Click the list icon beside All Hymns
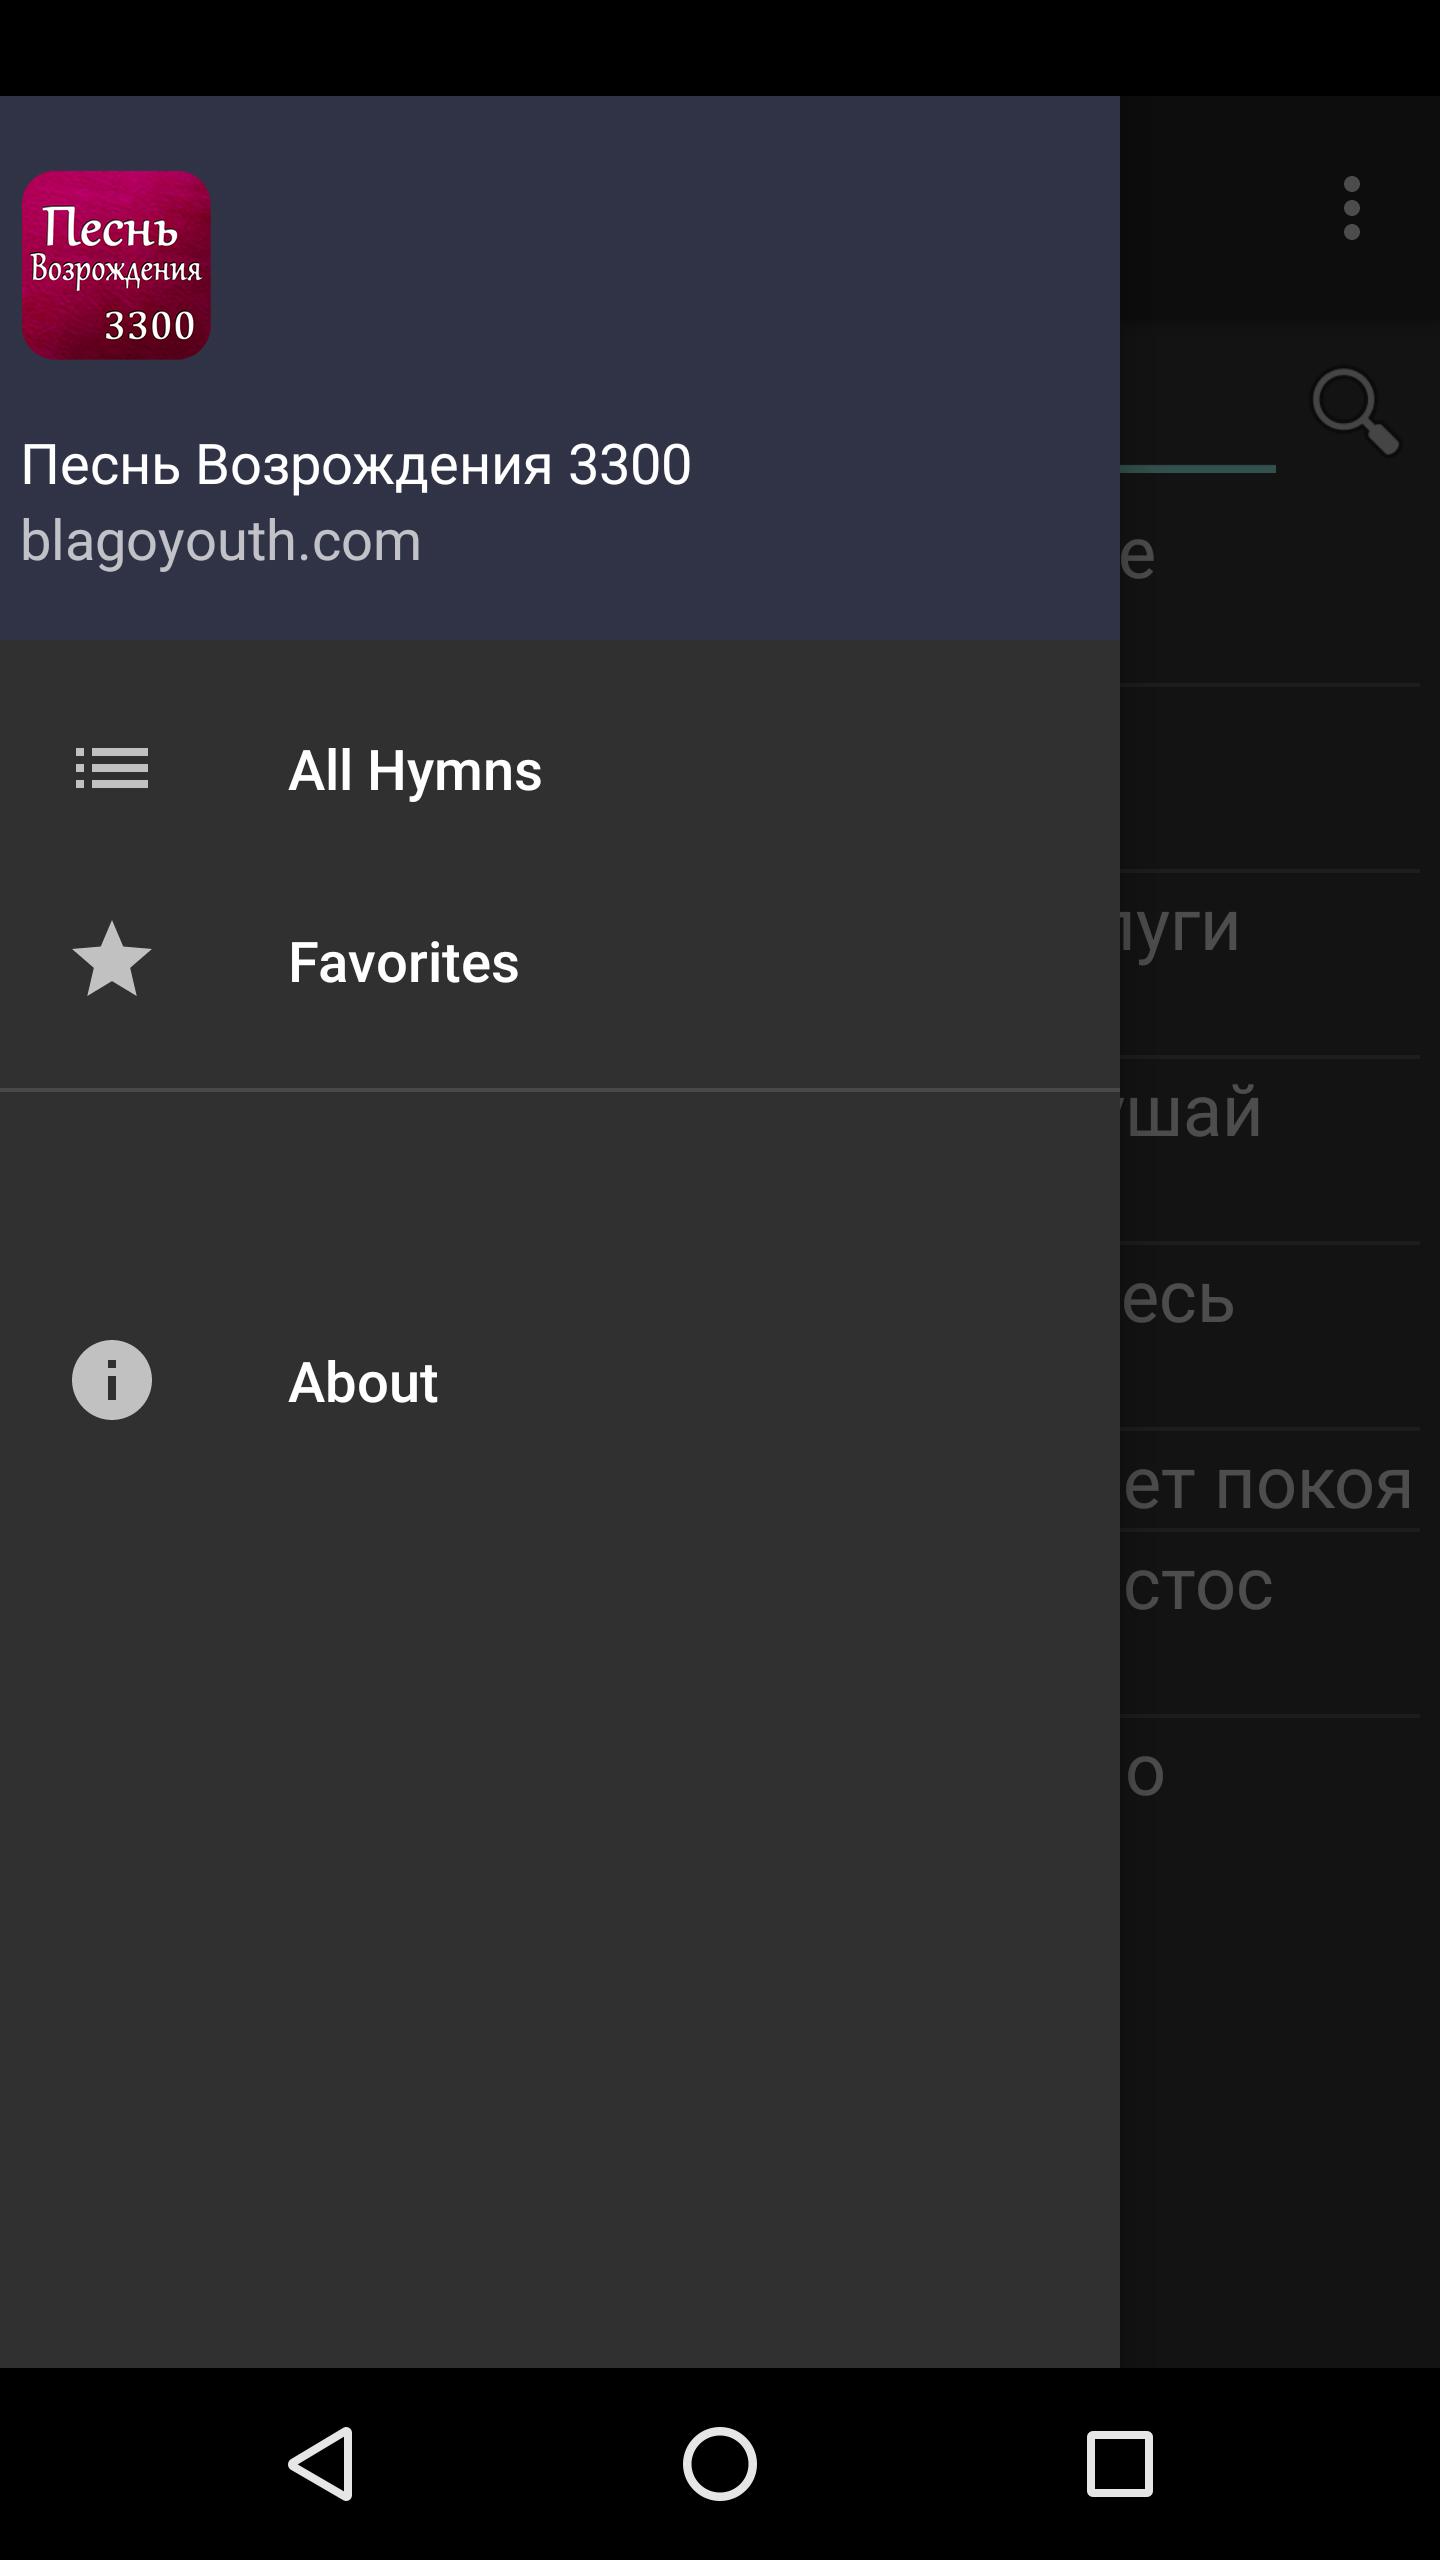The width and height of the screenshot is (1440, 2560). (112, 769)
